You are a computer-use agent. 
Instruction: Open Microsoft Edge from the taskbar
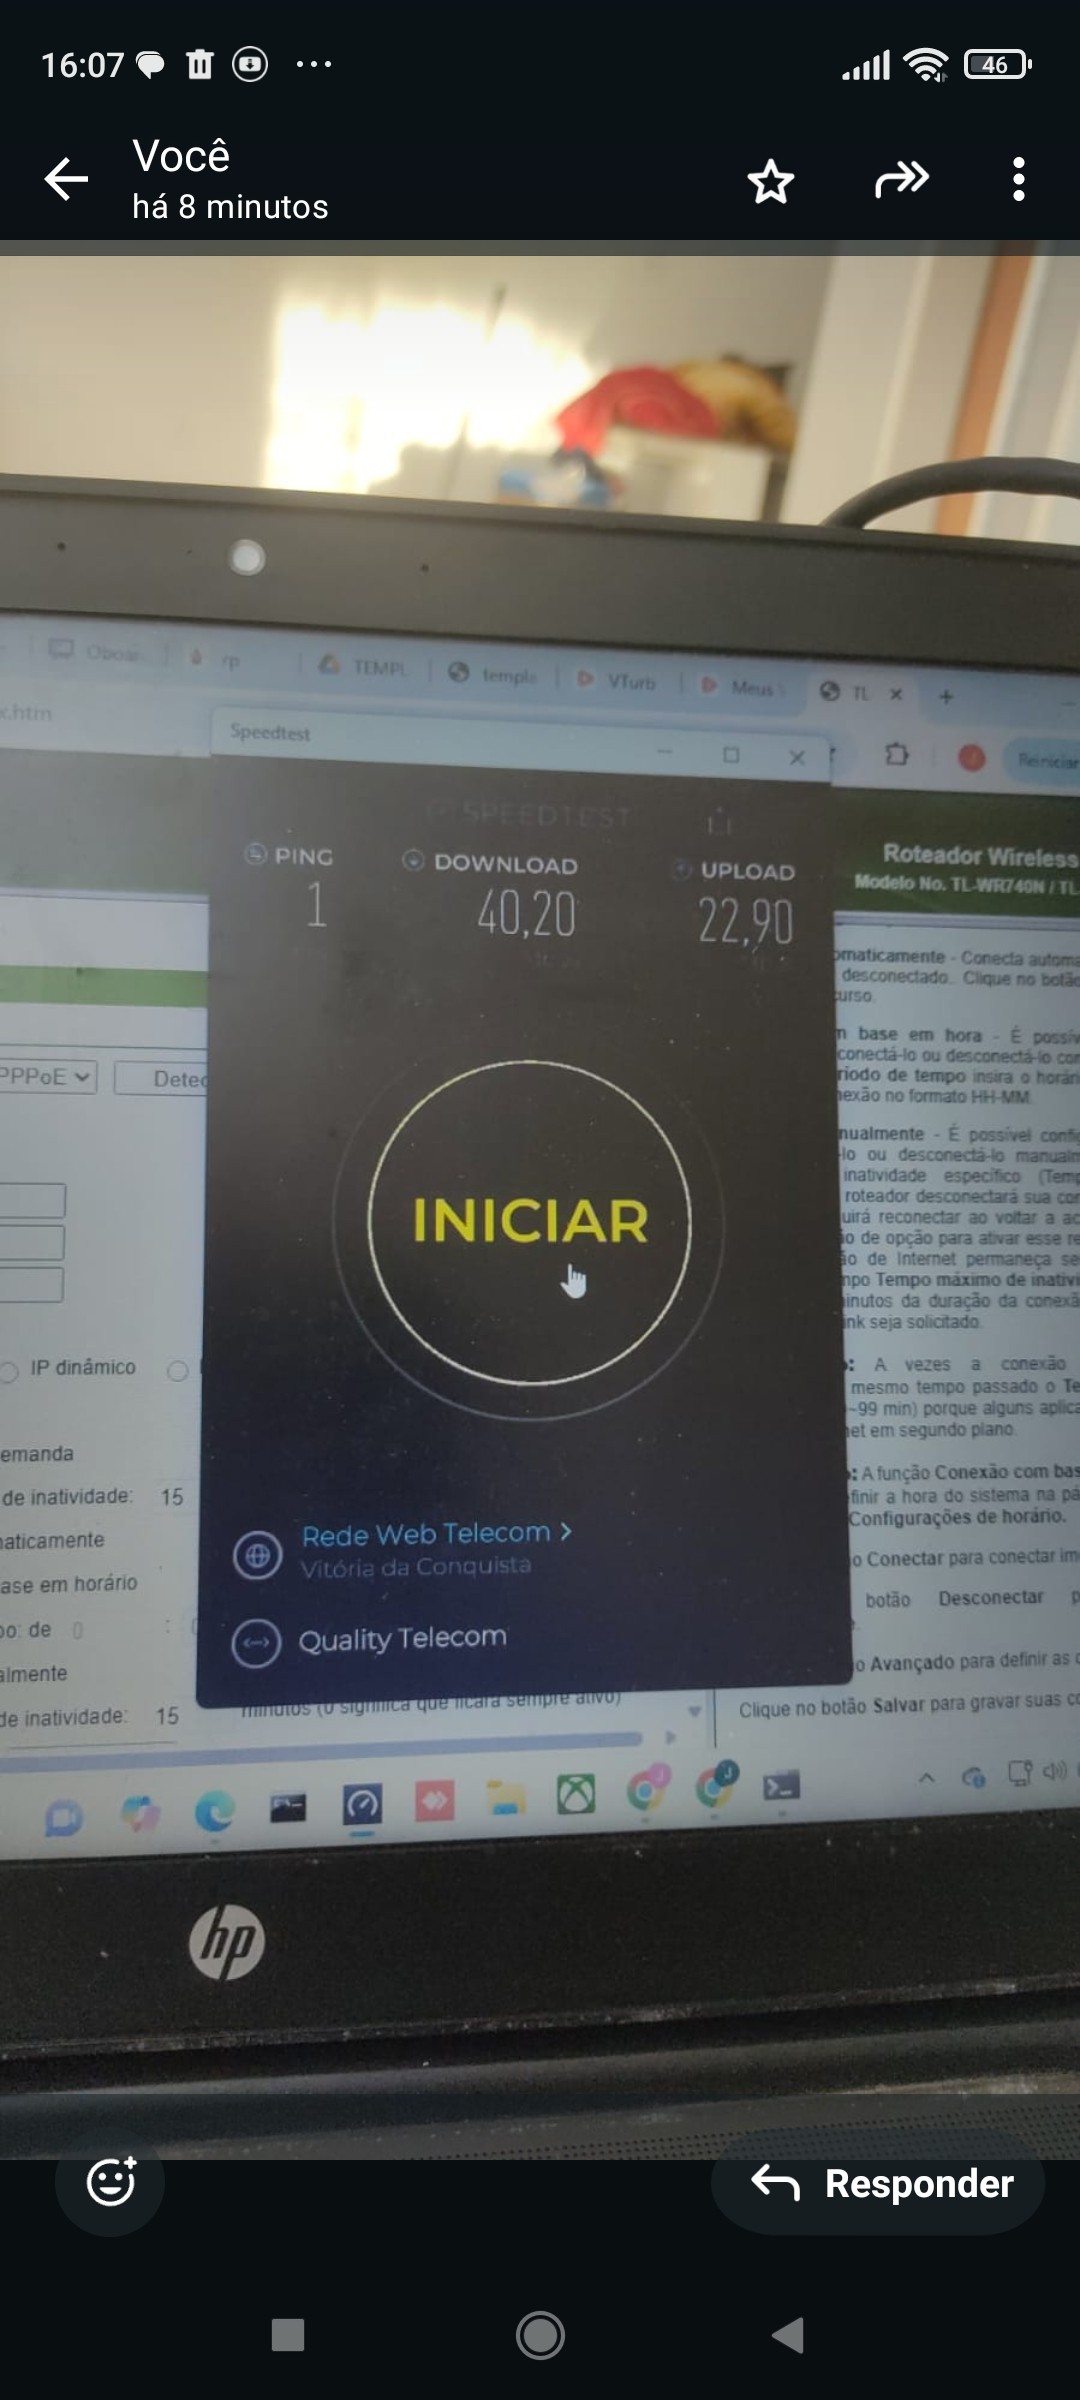click(x=214, y=1811)
